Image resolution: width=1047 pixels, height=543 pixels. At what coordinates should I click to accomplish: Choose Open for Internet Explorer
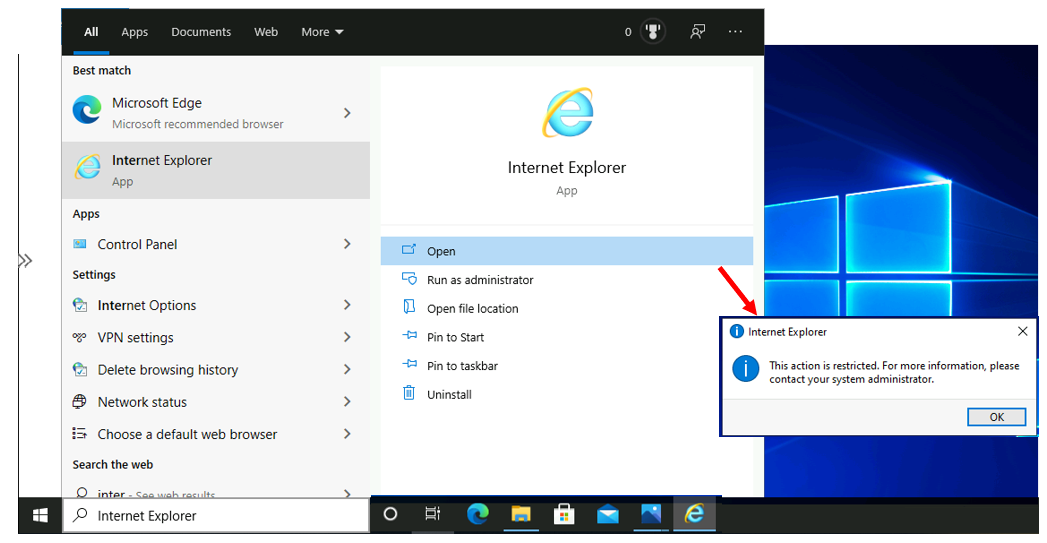(567, 251)
